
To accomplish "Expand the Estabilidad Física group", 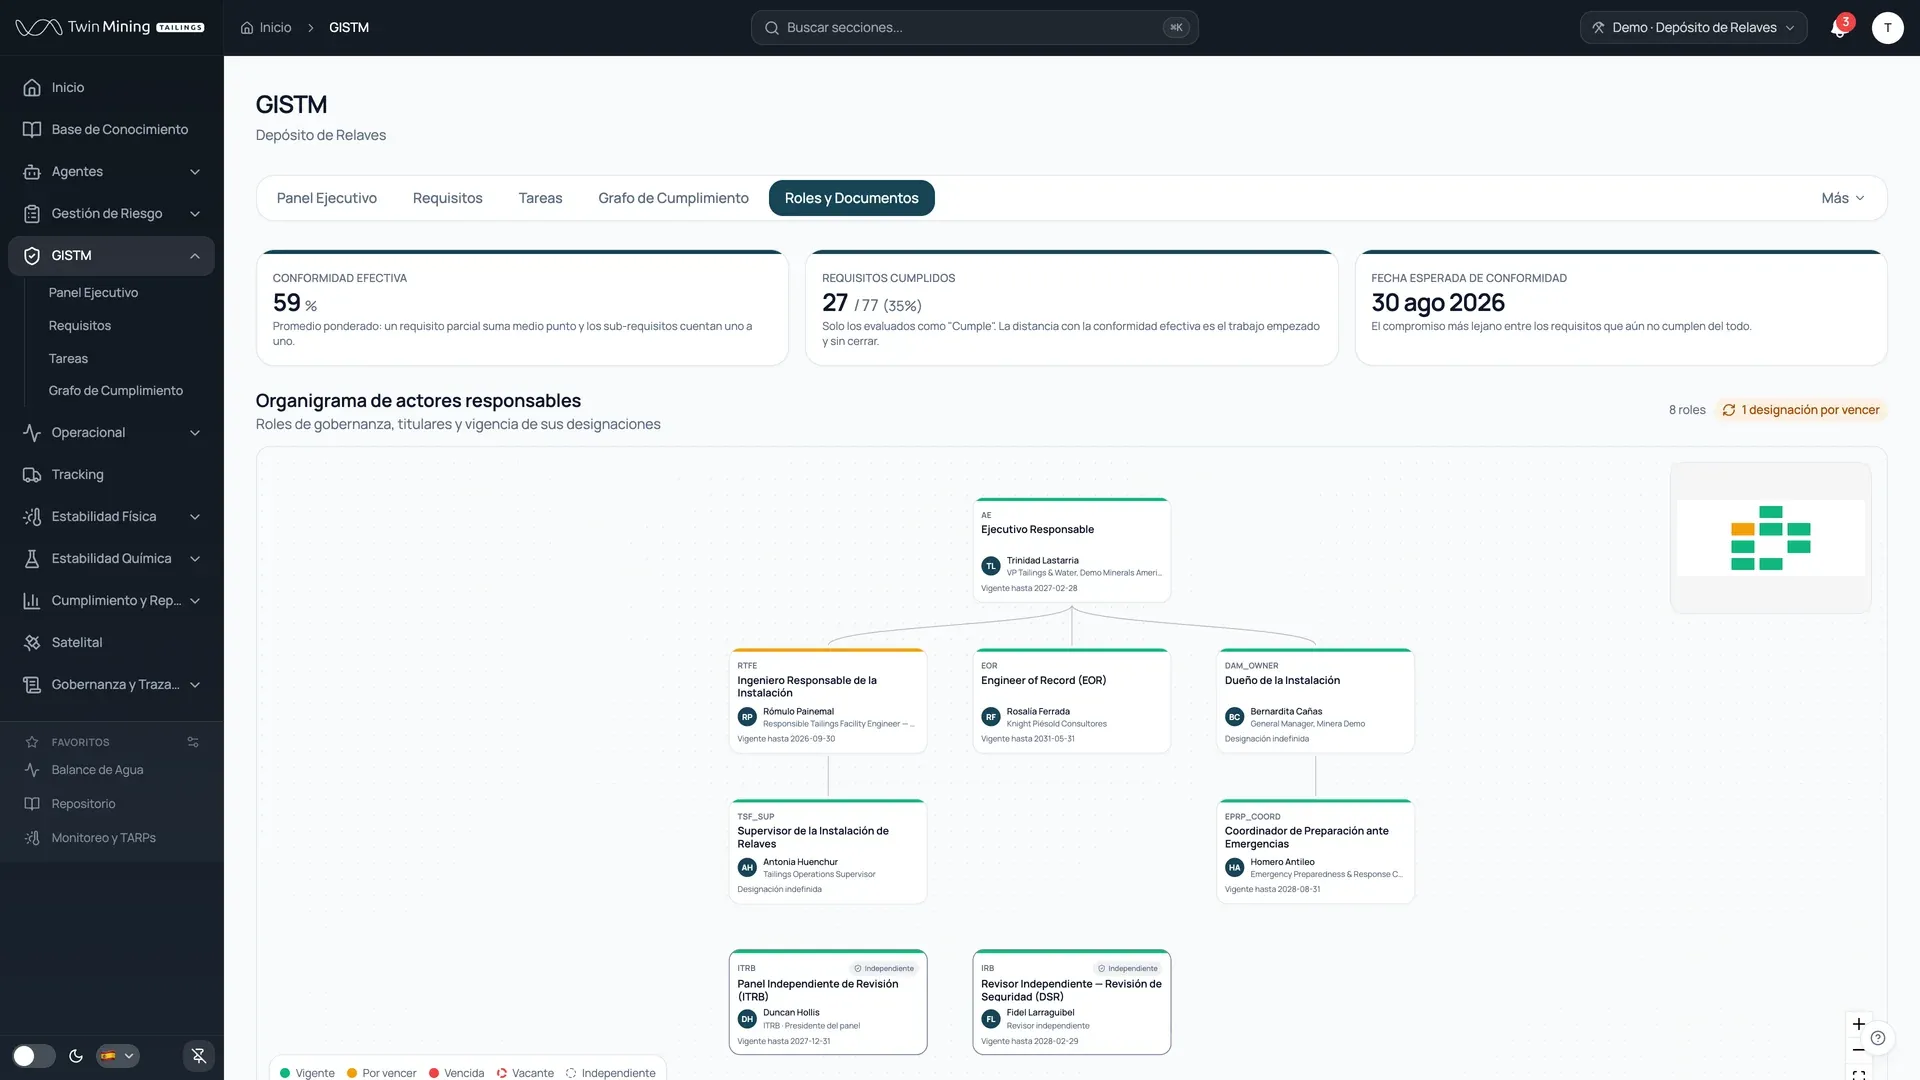I will tap(111, 517).
